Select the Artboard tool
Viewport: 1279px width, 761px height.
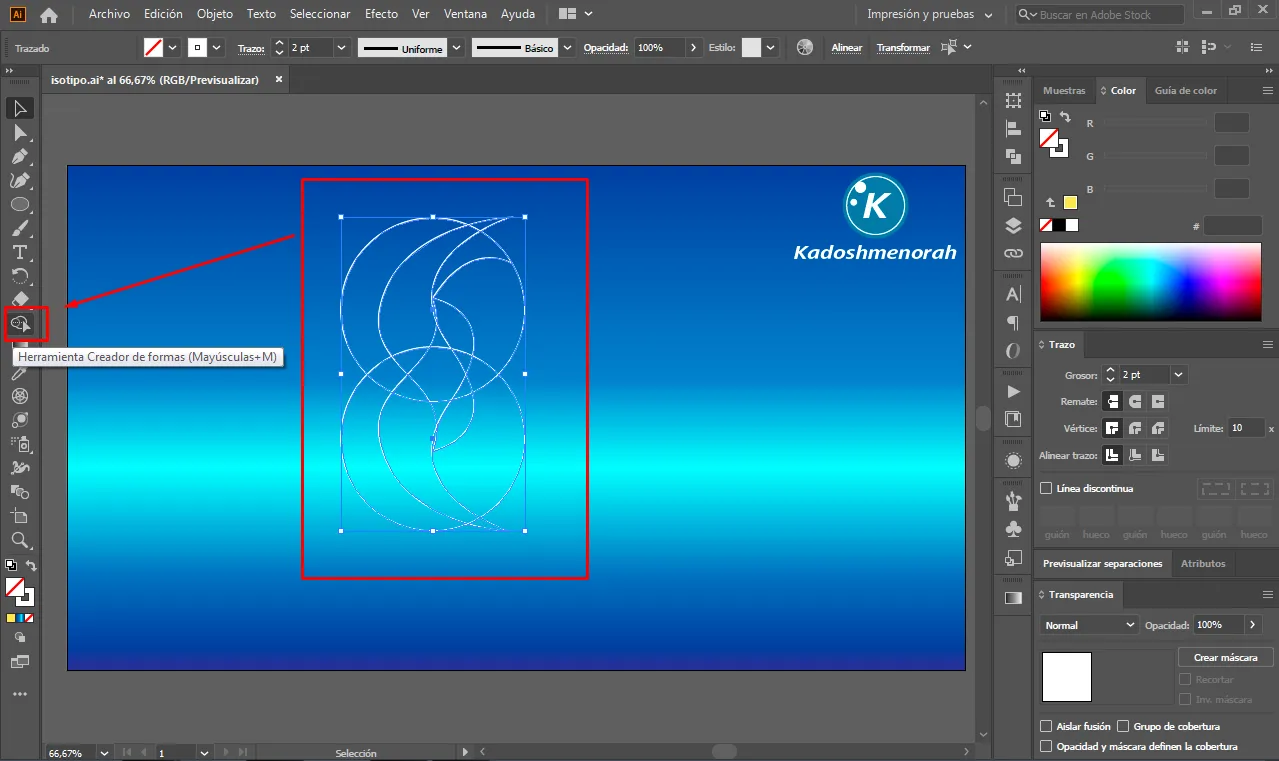pyautogui.click(x=20, y=516)
